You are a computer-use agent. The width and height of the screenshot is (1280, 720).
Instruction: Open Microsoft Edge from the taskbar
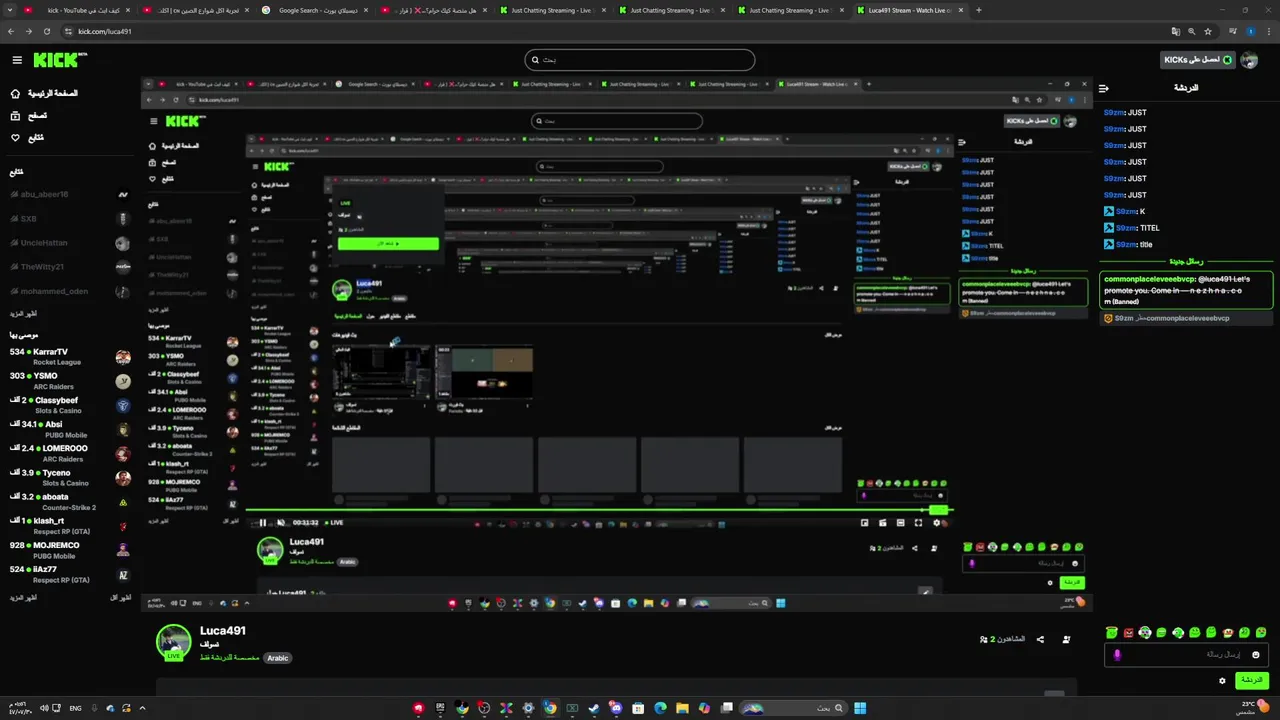660,708
